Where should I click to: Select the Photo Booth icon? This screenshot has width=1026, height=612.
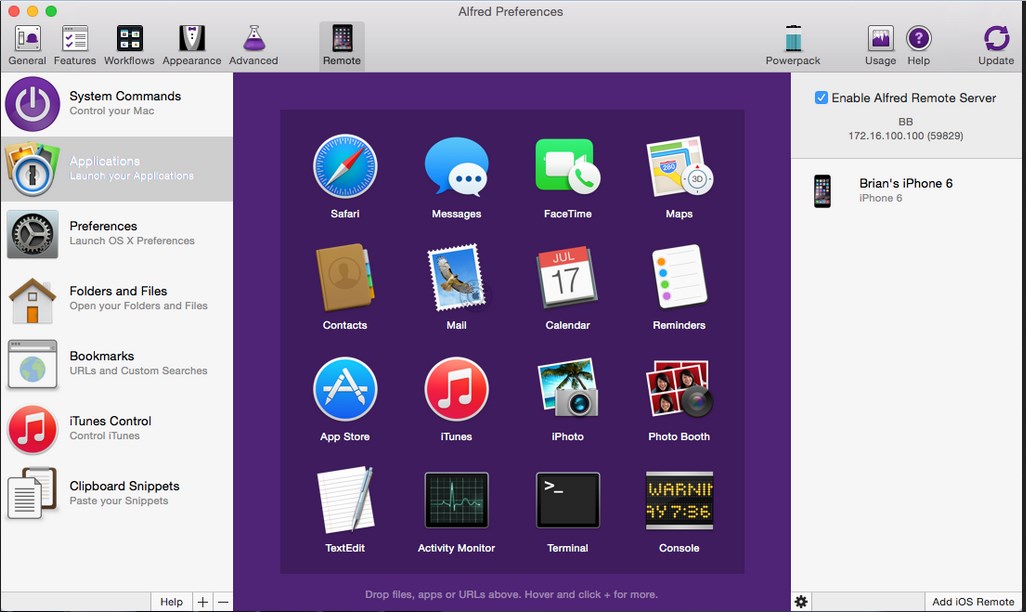coord(679,390)
